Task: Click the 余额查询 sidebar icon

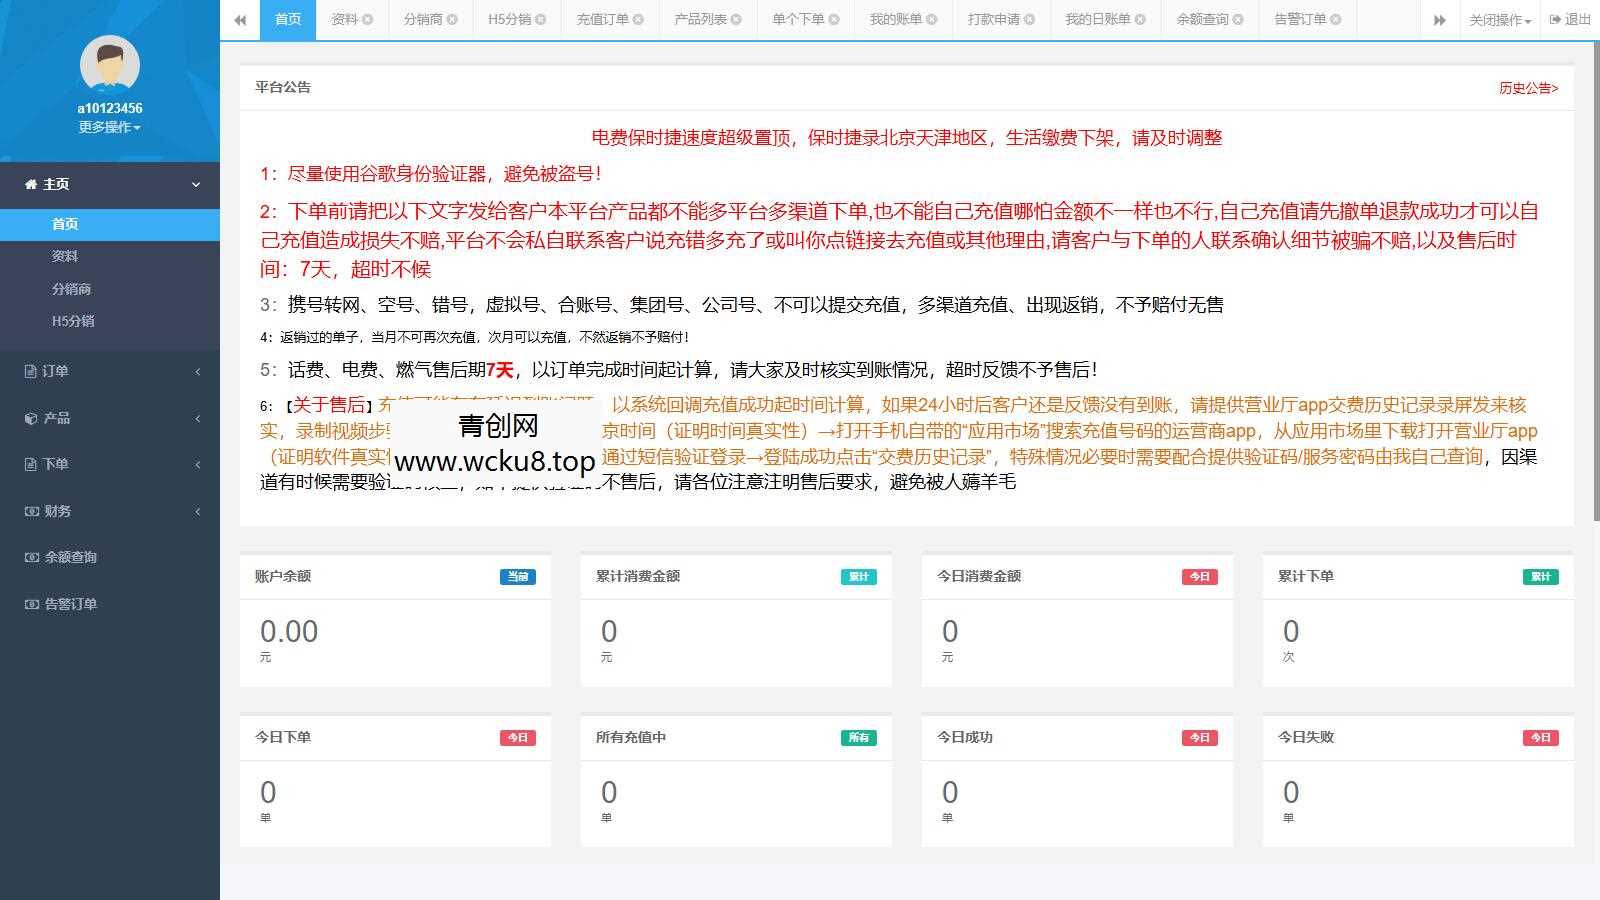Action: 30,557
